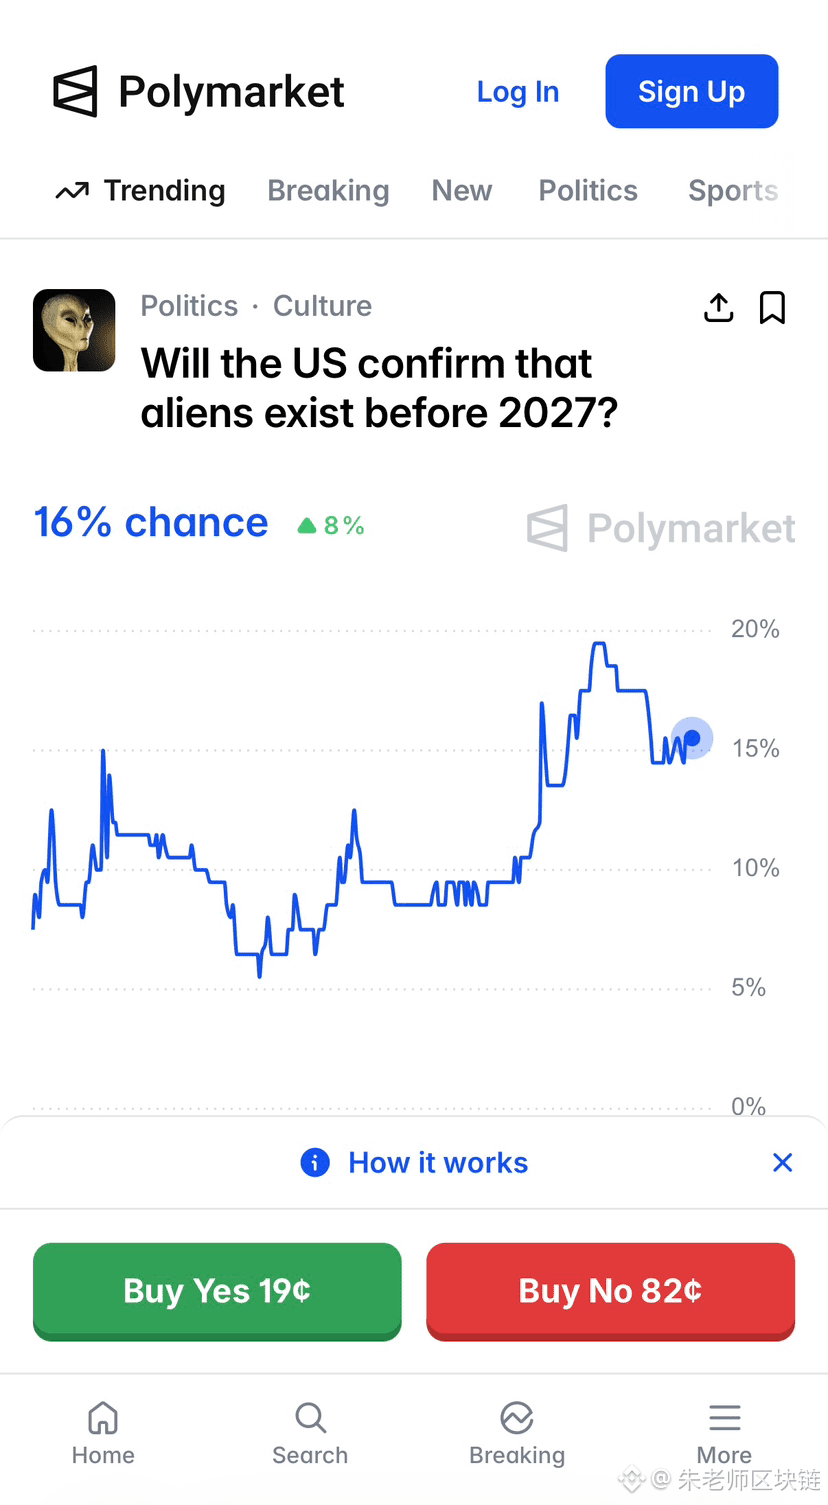Viewport: 828px width, 1505px height.
Task: Tap the share icon beside market title
Action: pyautogui.click(x=718, y=308)
